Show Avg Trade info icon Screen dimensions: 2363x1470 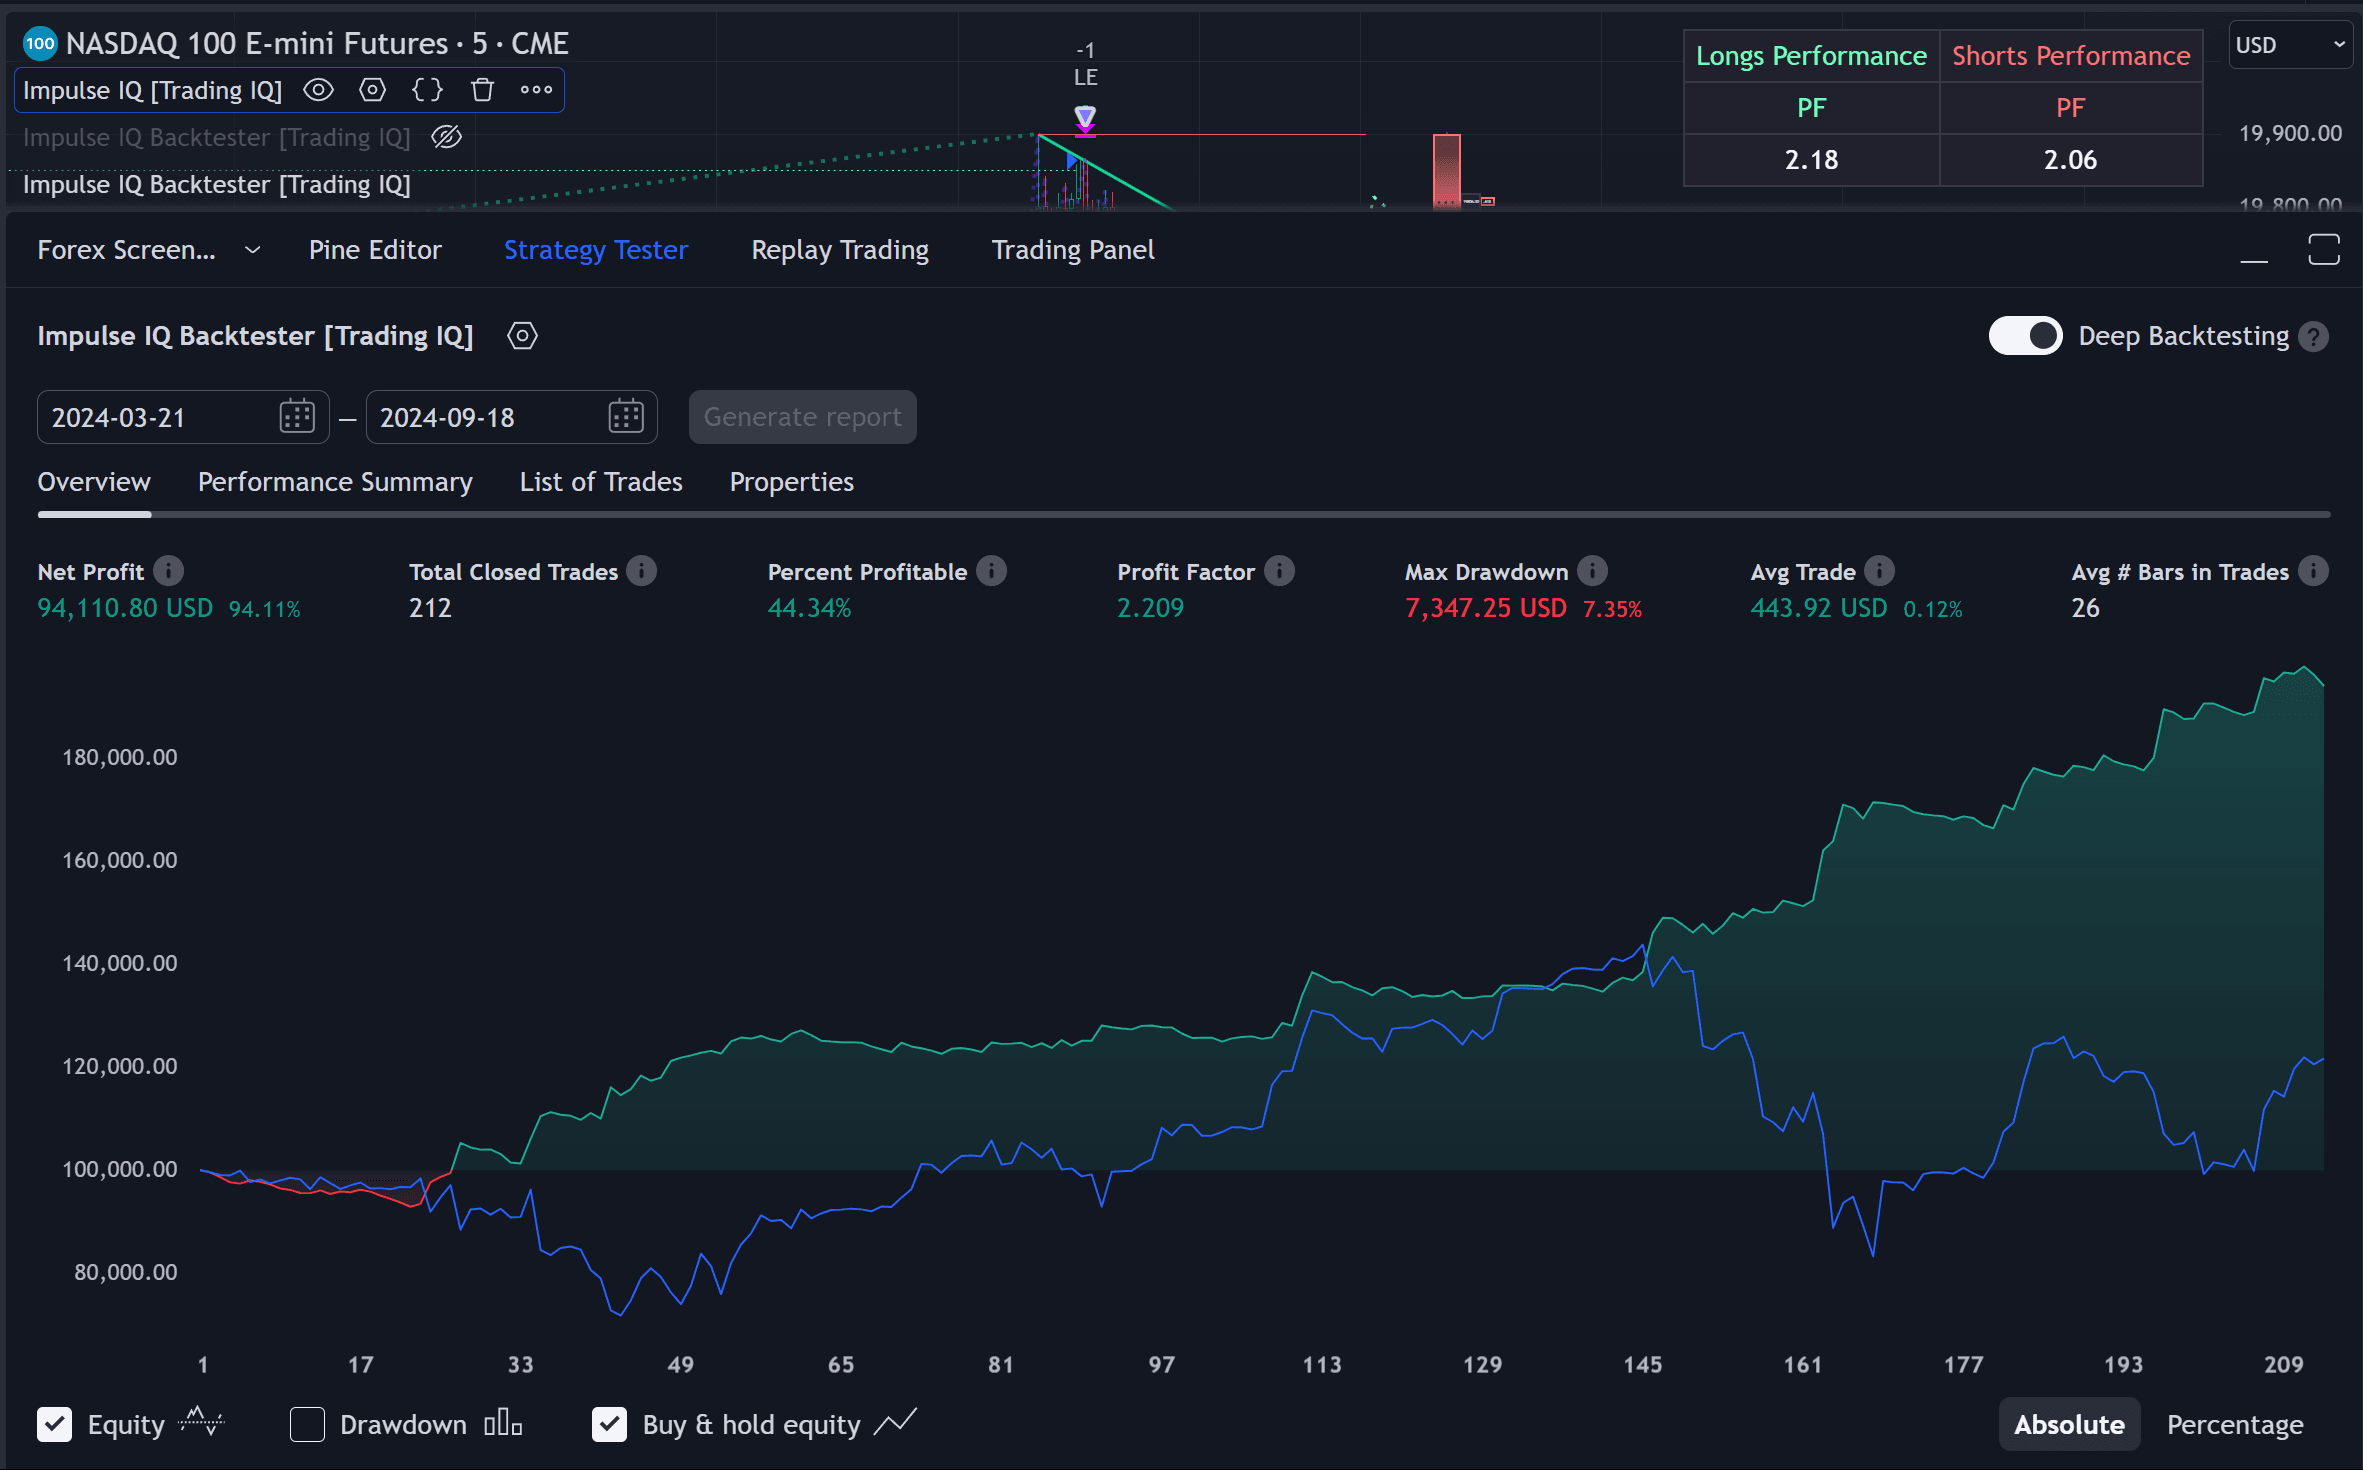coord(1879,571)
